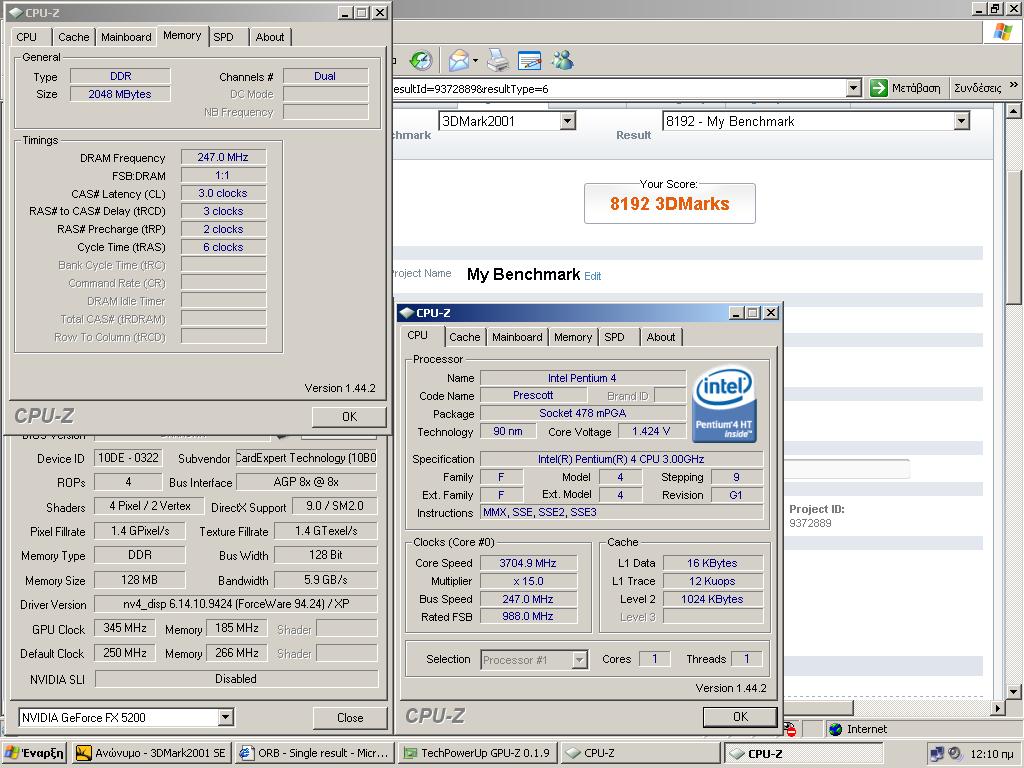Open Mainboard tab in front CPU-Z window
Viewport: 1024px width, 768px height.
(517, 337)
